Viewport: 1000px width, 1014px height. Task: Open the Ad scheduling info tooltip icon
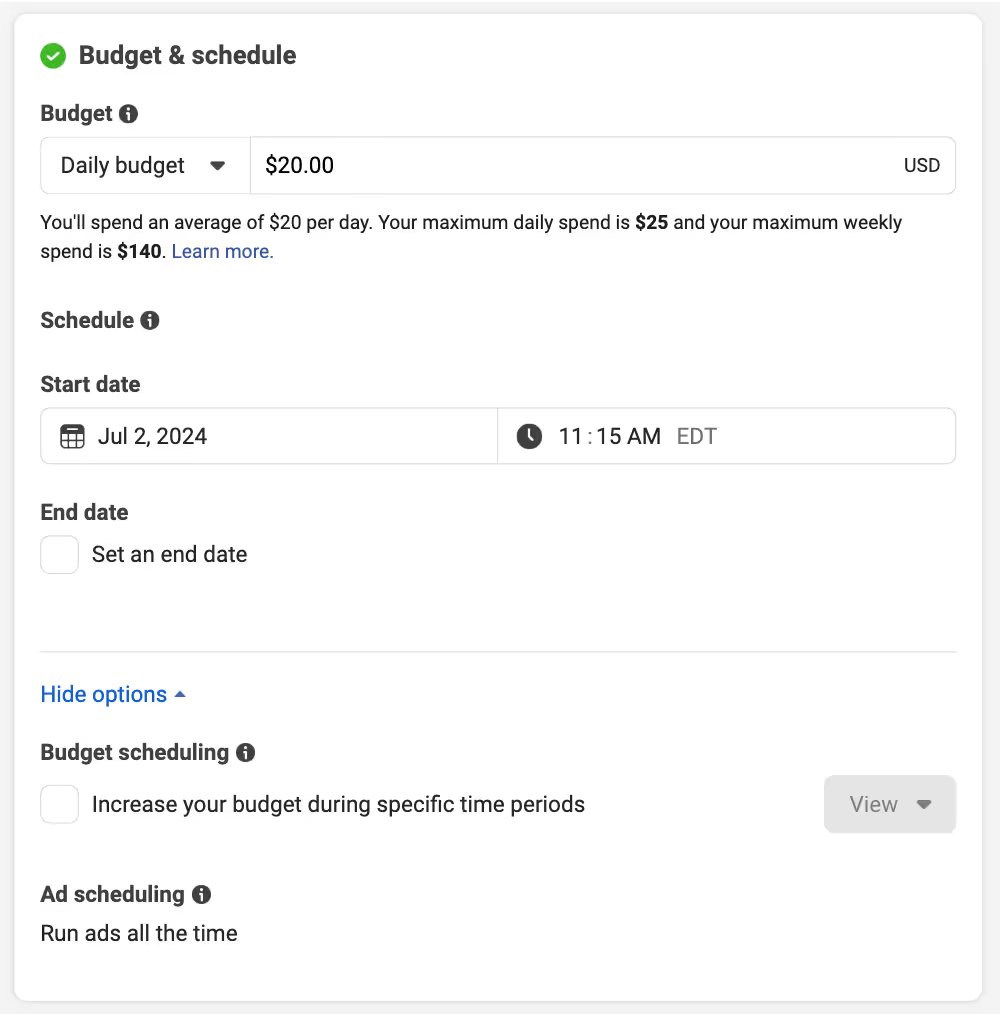pyautogui.click(x=201, y=895)
